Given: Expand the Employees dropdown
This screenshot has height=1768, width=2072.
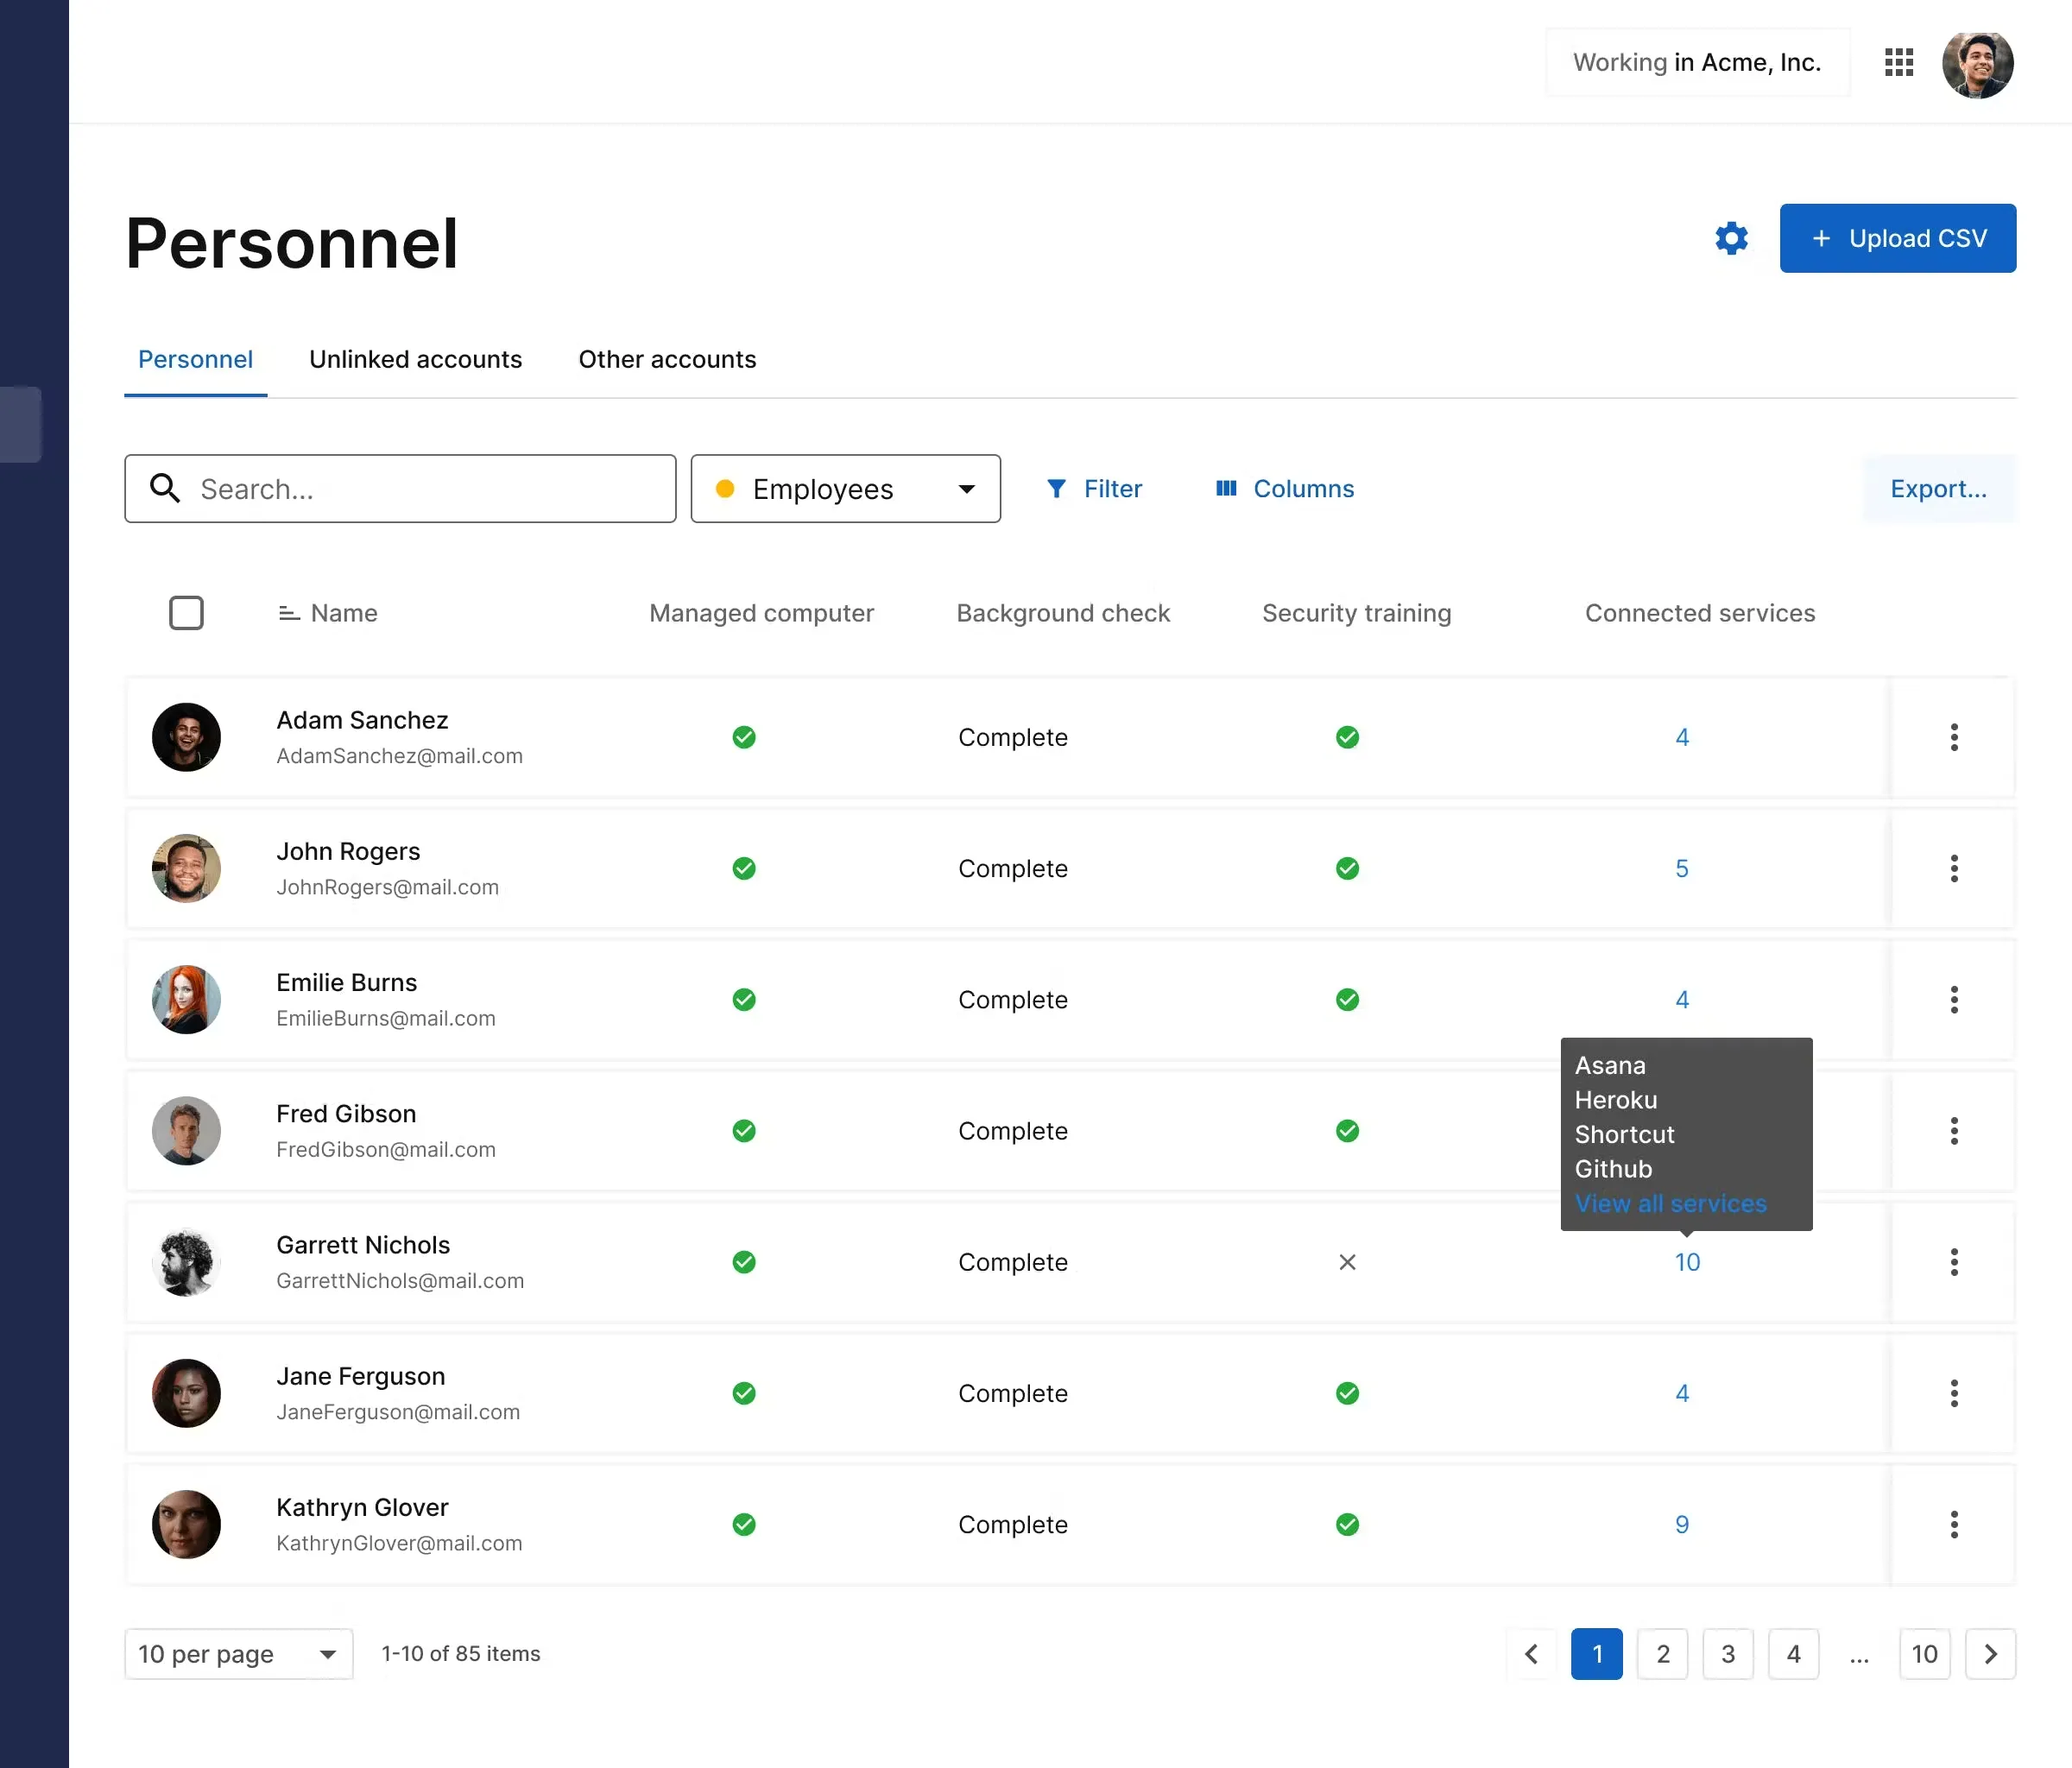Looking at the screenshot, I should pos(845,489).
